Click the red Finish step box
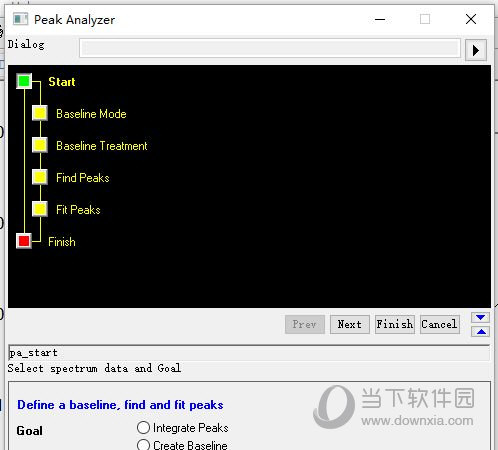 pyautogui.click(x=24, y=241)
